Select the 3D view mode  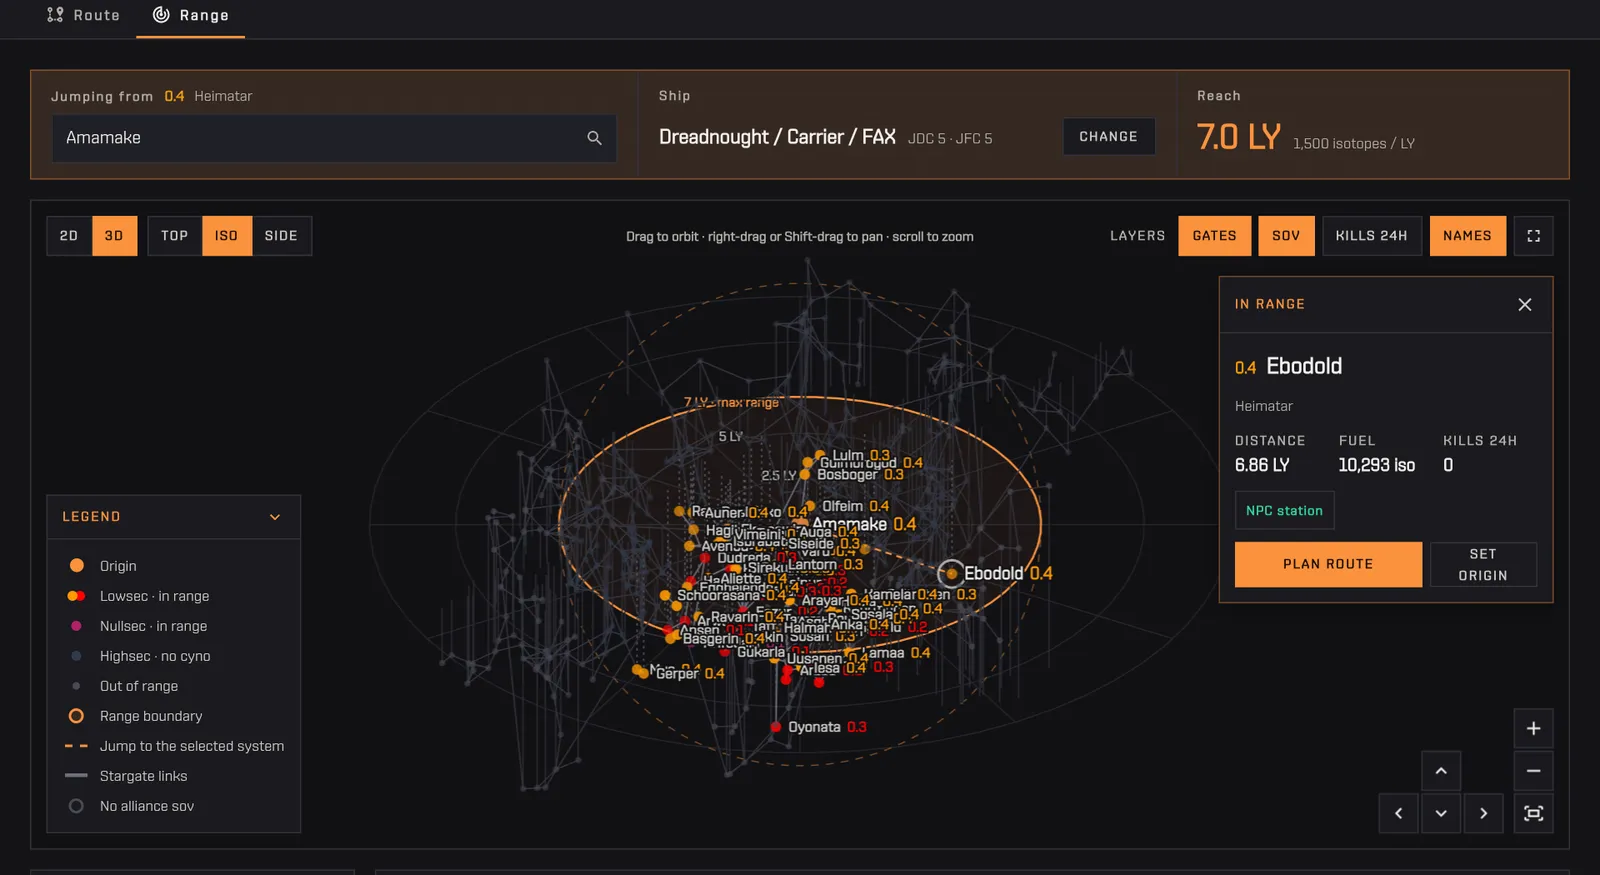[x=114, y=236]
